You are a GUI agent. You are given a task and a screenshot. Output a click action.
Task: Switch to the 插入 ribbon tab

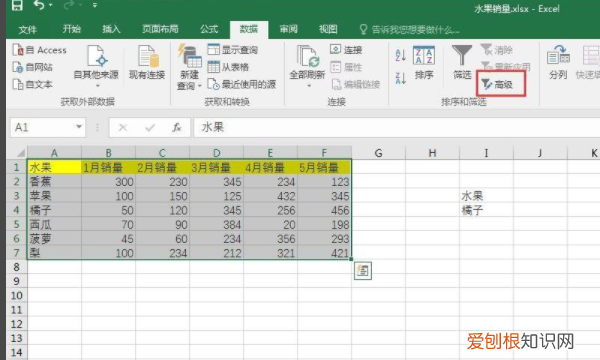111,29
